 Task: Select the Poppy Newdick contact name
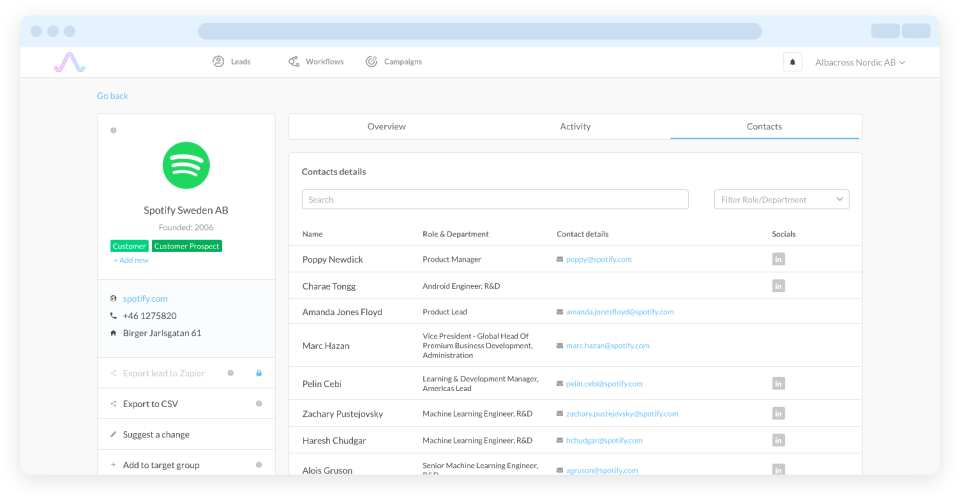point(332,259)
